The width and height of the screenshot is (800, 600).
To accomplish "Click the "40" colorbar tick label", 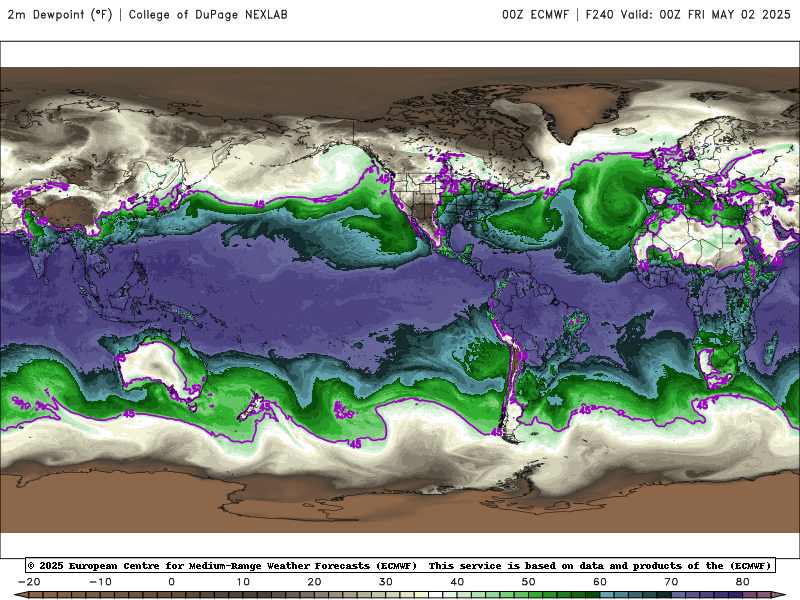I will click(x=457, y=582).
